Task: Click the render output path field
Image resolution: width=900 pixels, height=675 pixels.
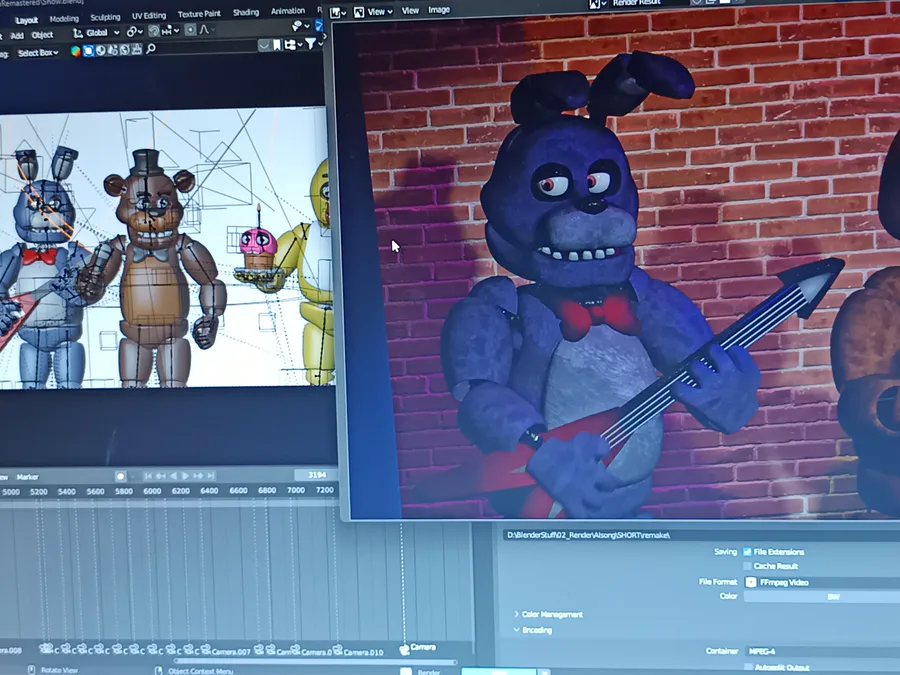Action: point(701,536)
